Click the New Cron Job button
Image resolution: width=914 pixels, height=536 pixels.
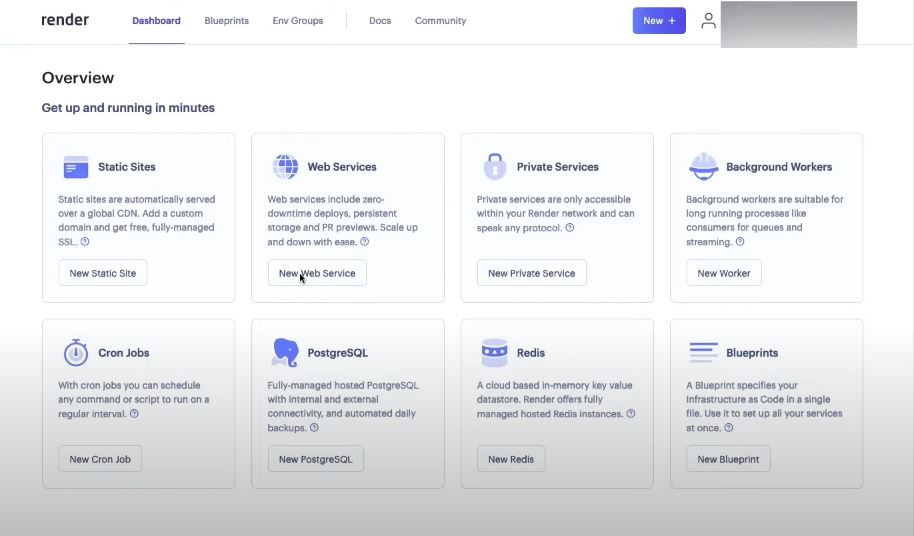100,459
